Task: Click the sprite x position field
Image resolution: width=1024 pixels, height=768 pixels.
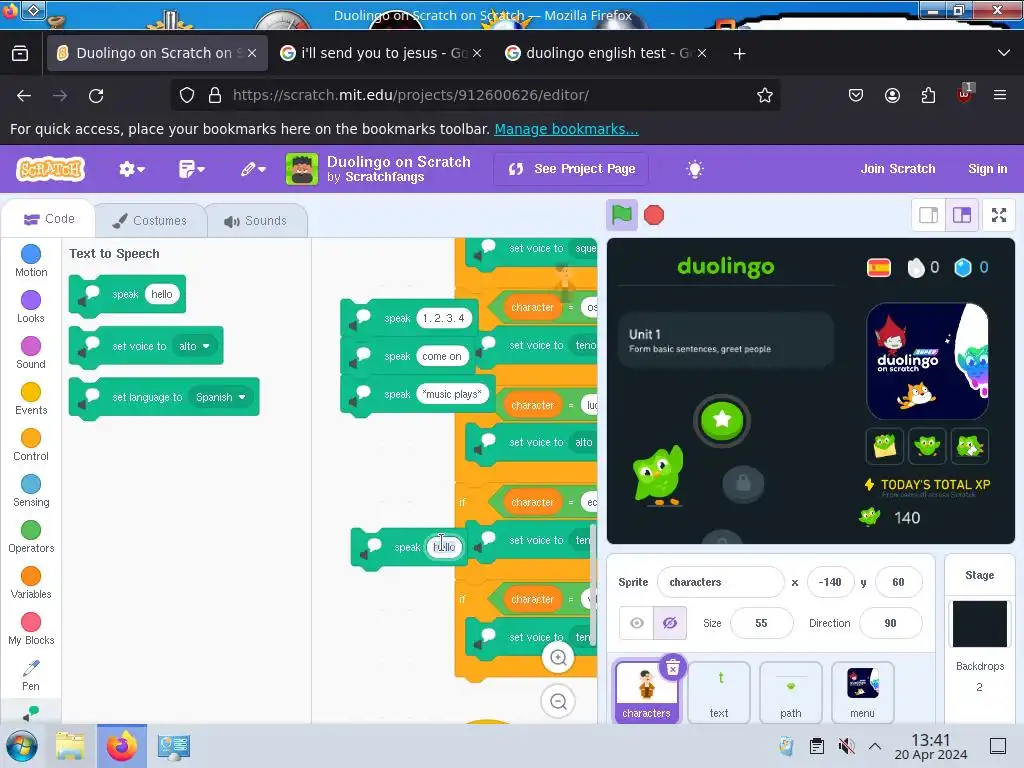Action: (x=830, y=582)
